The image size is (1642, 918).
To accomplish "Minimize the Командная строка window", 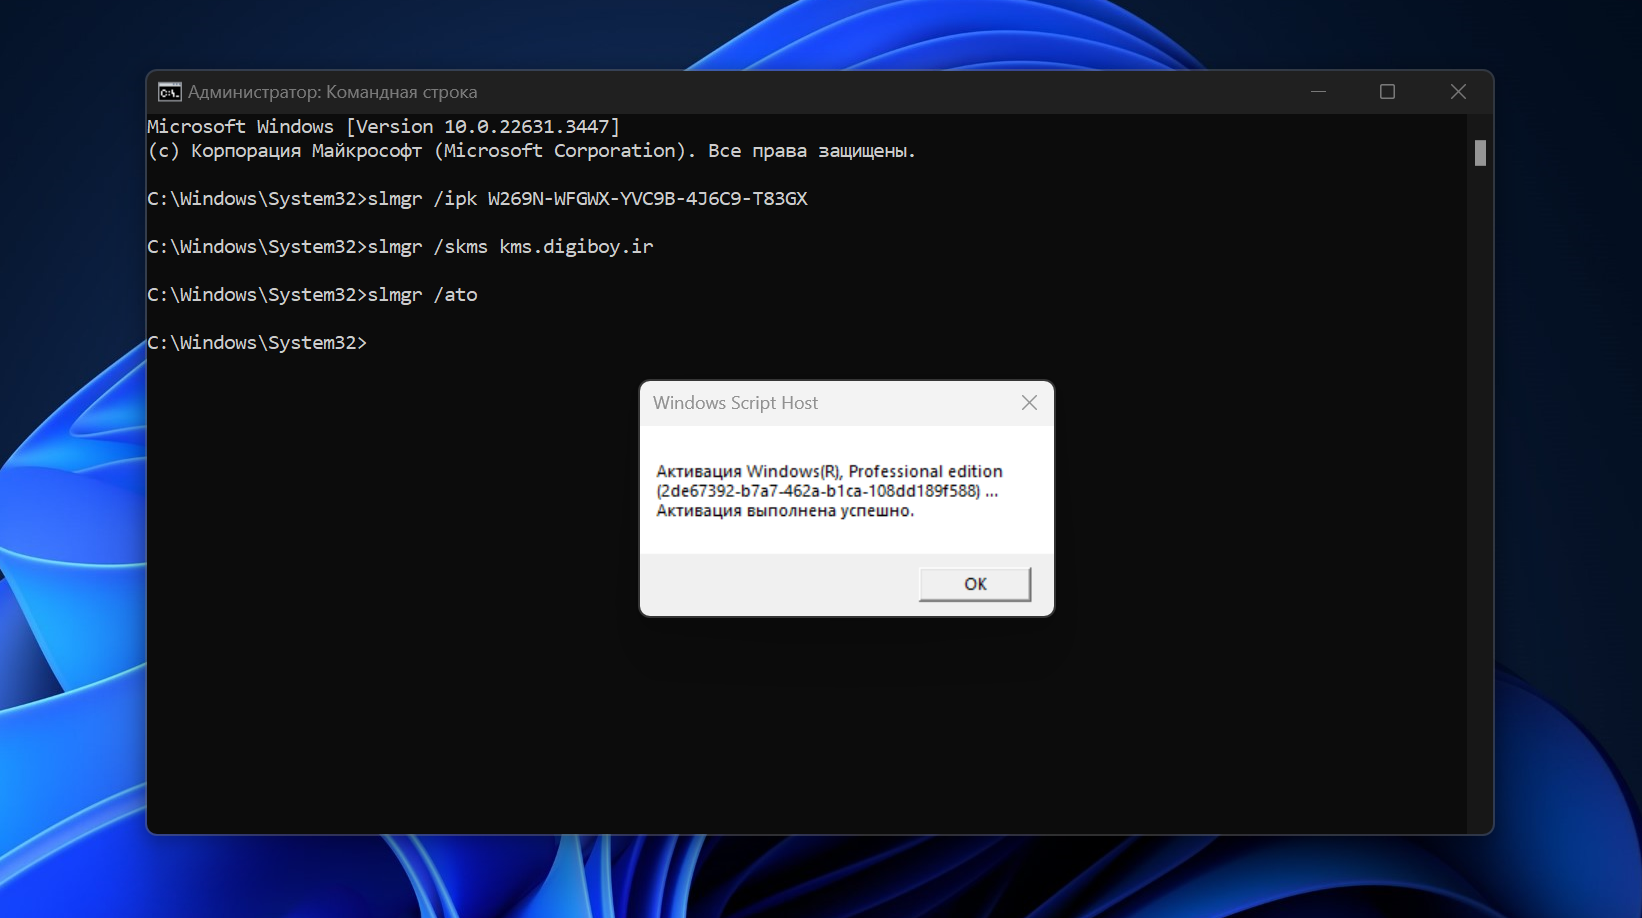I will pyautogui.click(x=1318, y=92).
